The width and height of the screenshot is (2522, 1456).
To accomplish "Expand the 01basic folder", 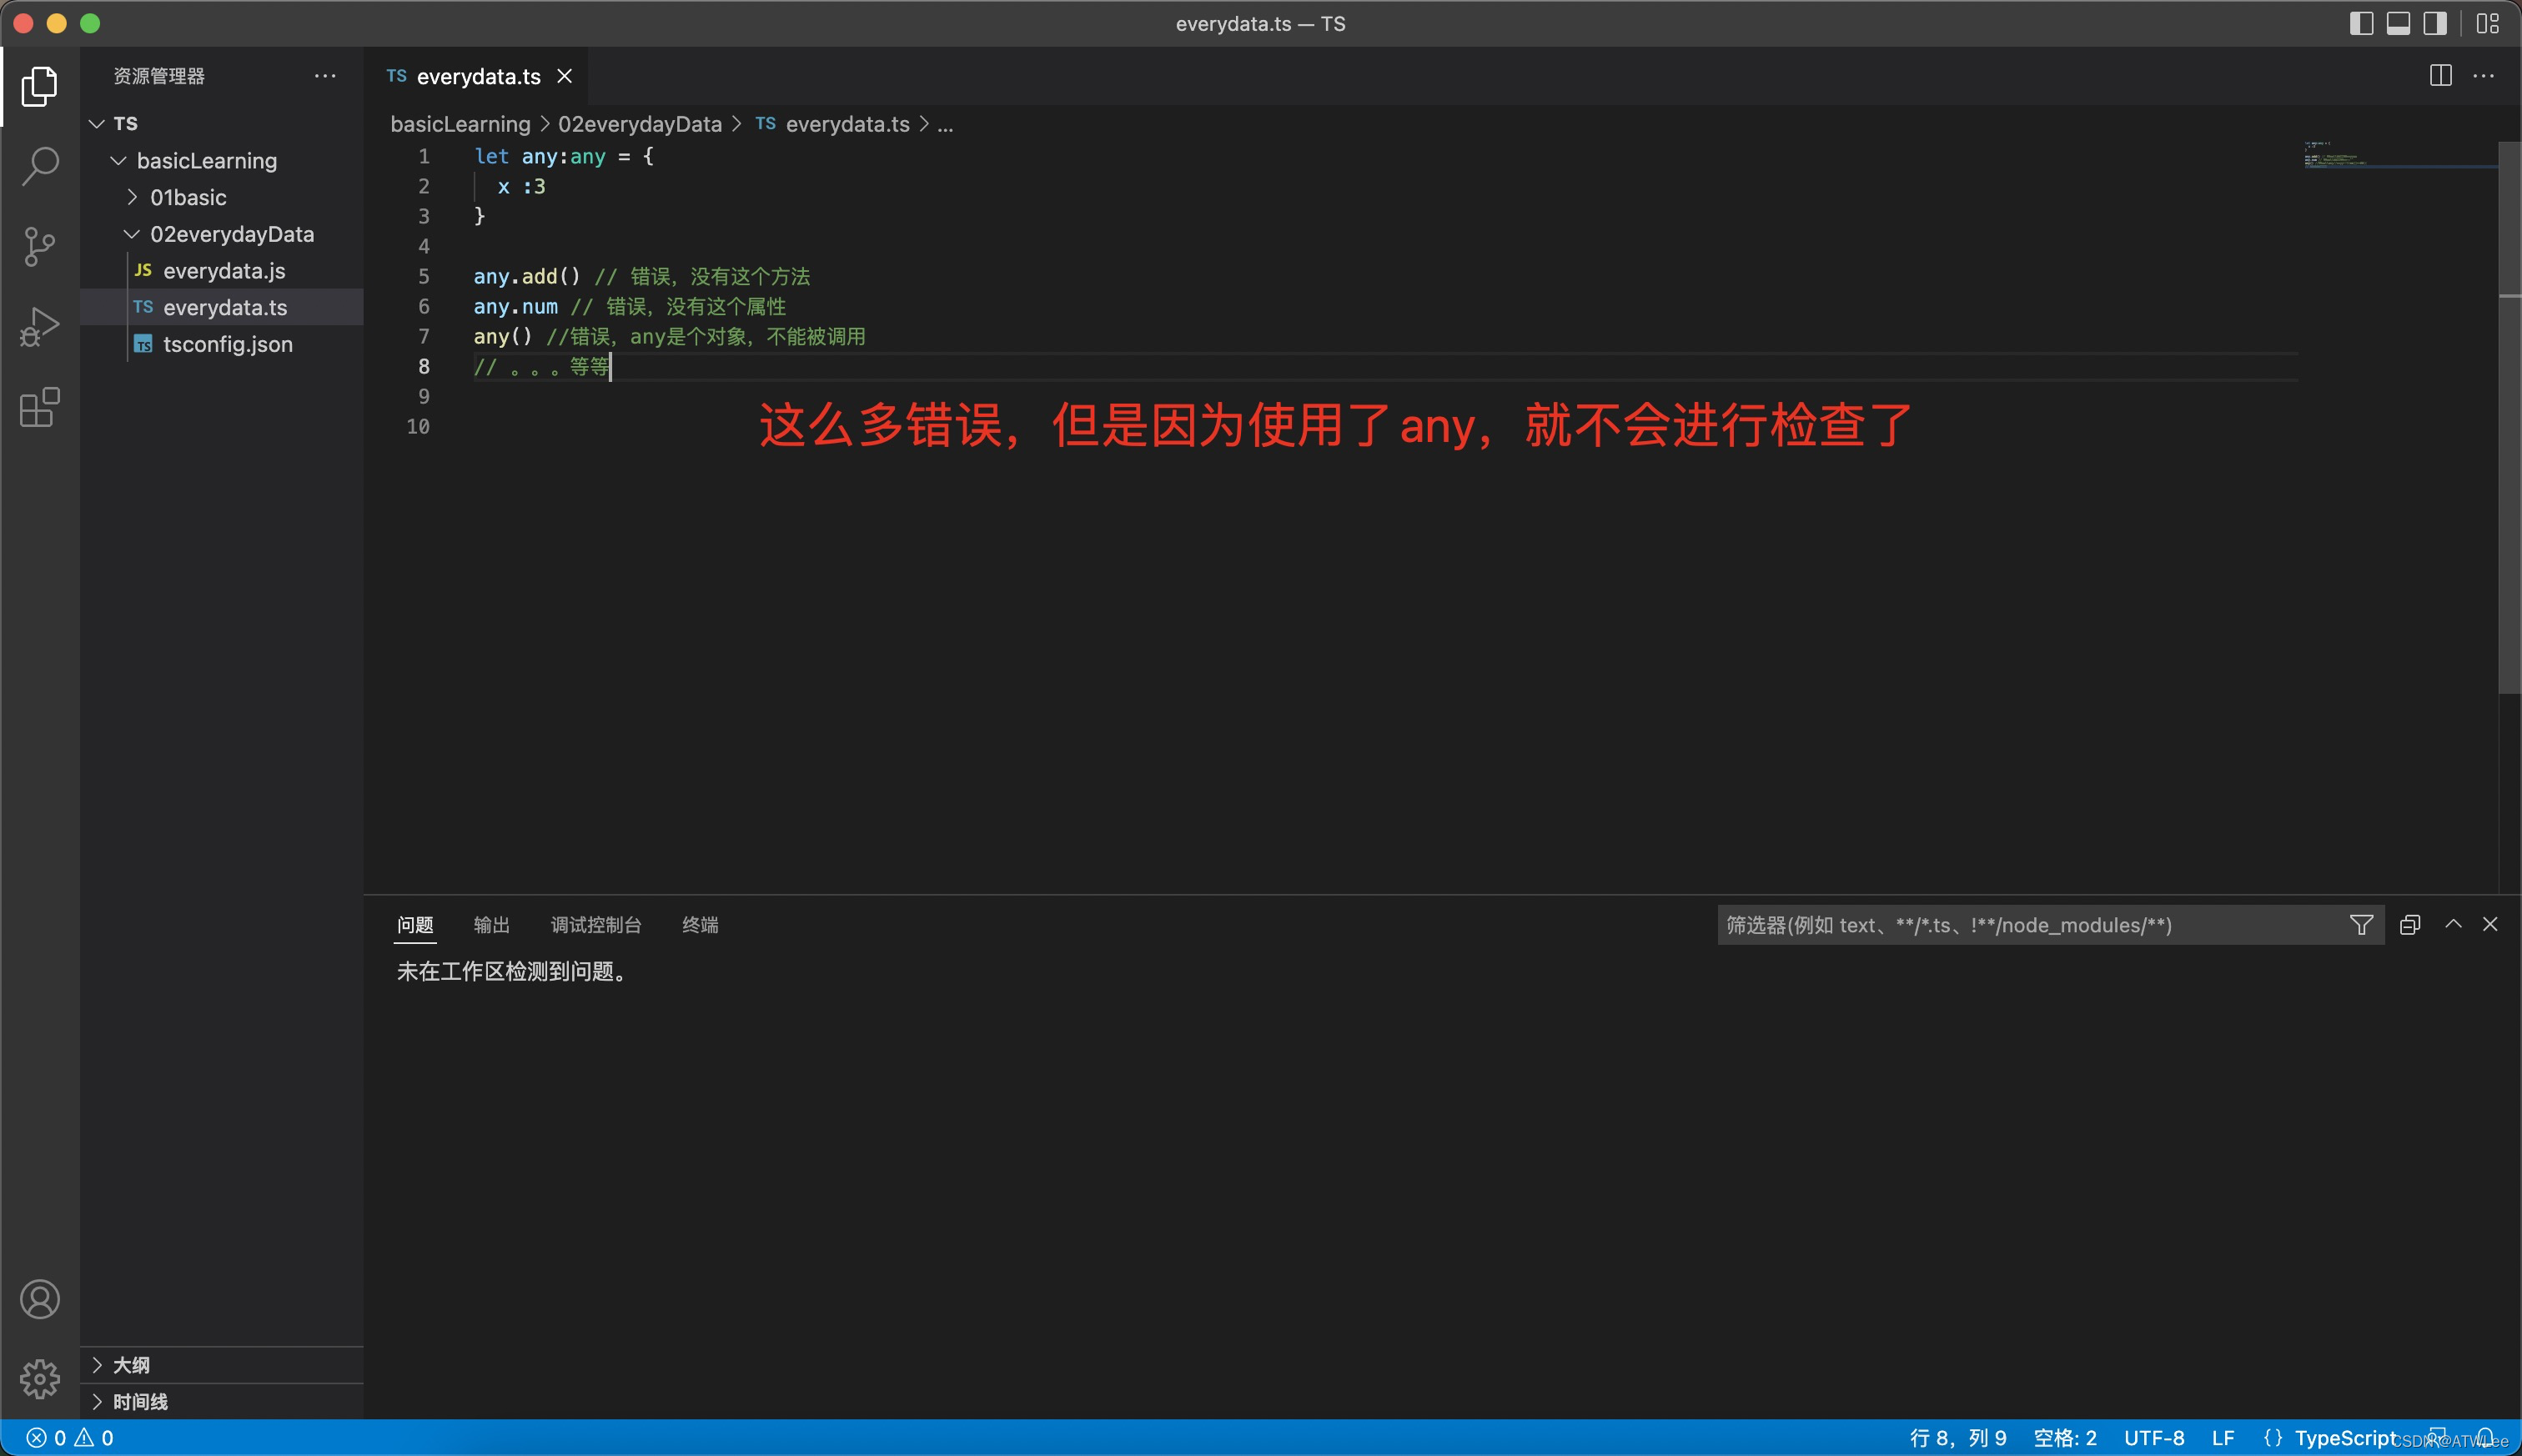I will [132, 197].
